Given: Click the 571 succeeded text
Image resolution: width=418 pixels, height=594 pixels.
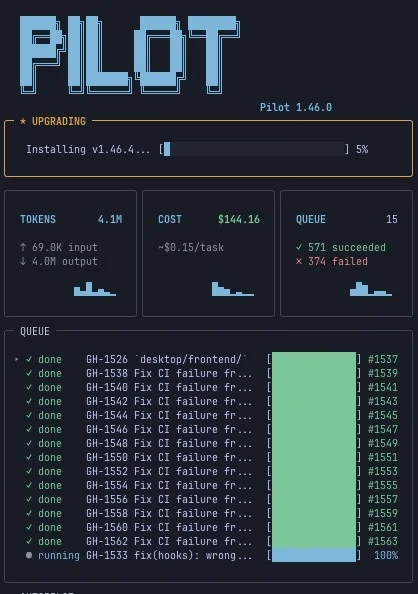Looking at the screenshot, I should tap(347, 247).
